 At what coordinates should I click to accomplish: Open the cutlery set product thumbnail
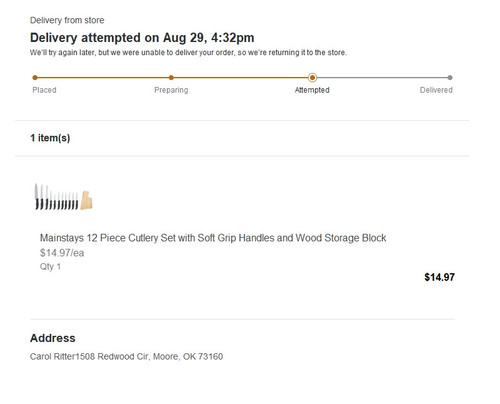click(63, 197)
